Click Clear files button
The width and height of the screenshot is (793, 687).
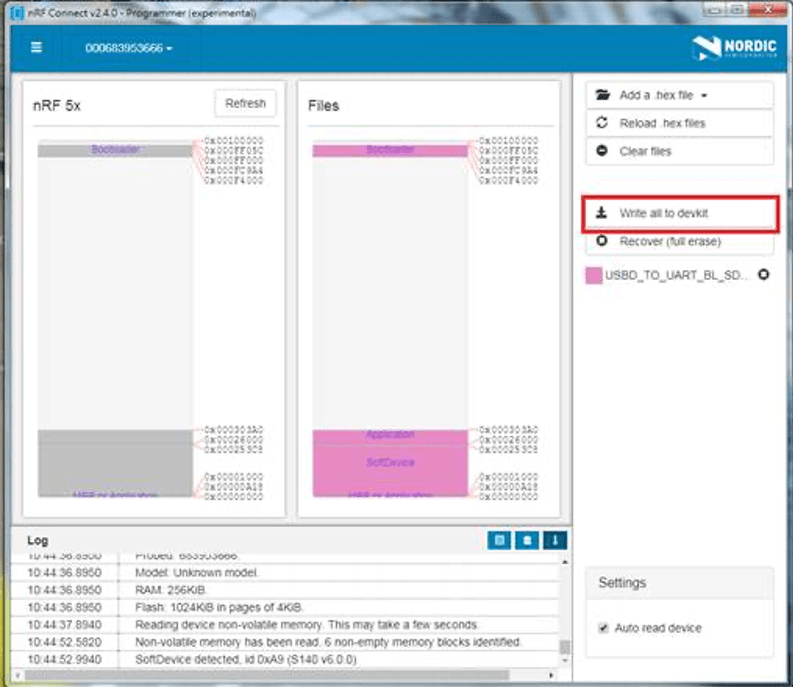679,151
